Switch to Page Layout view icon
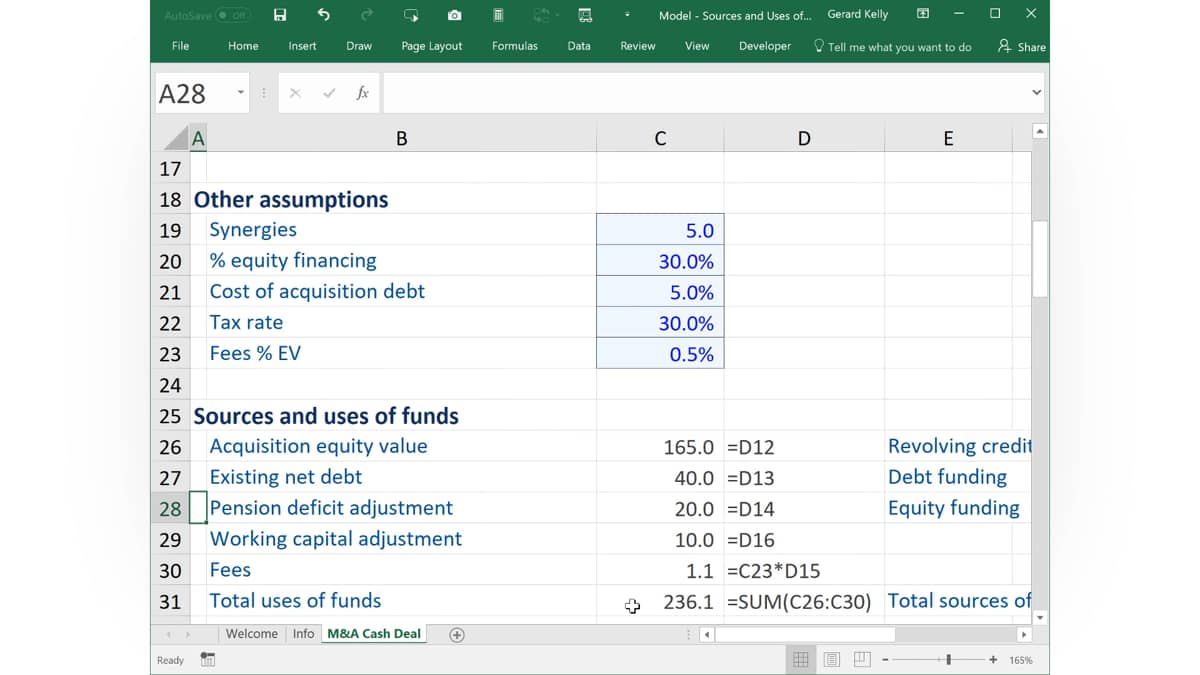 831,660
